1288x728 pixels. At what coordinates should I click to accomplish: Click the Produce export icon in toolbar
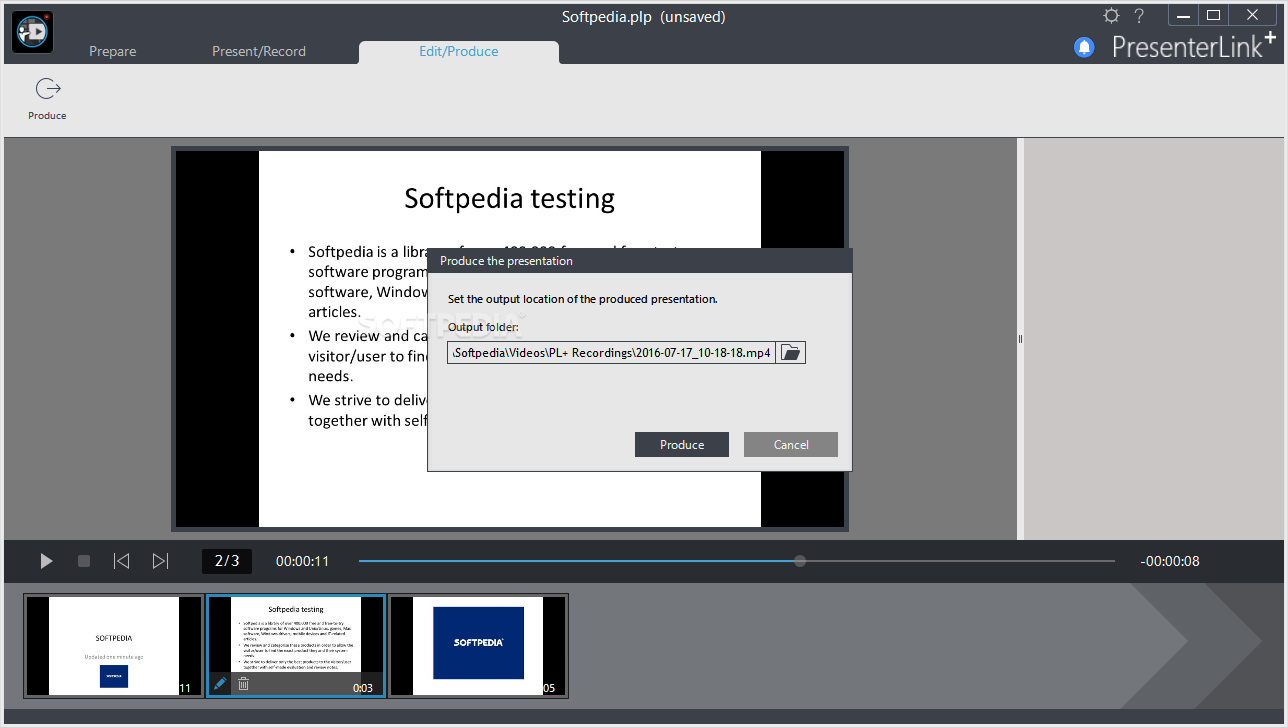(x=47, y=90)
